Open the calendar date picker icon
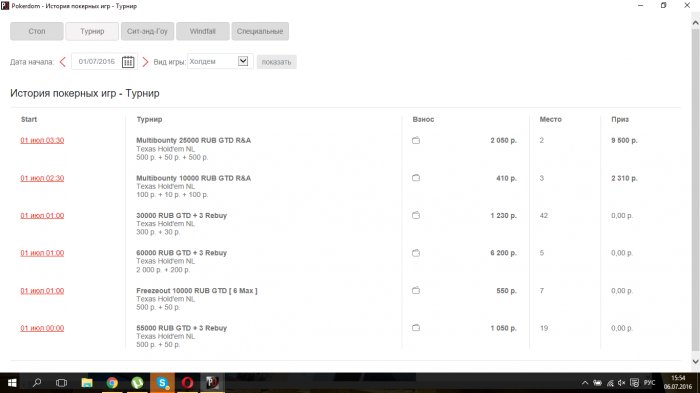 (128, 62)
